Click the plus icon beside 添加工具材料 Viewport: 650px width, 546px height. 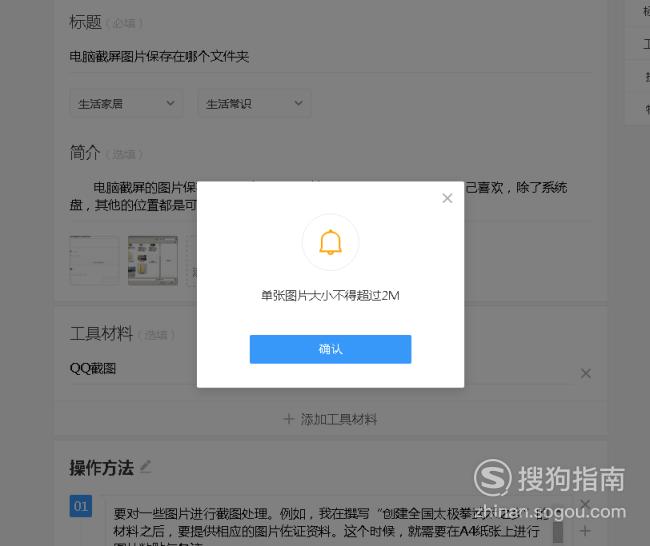[x=289, y=419]
